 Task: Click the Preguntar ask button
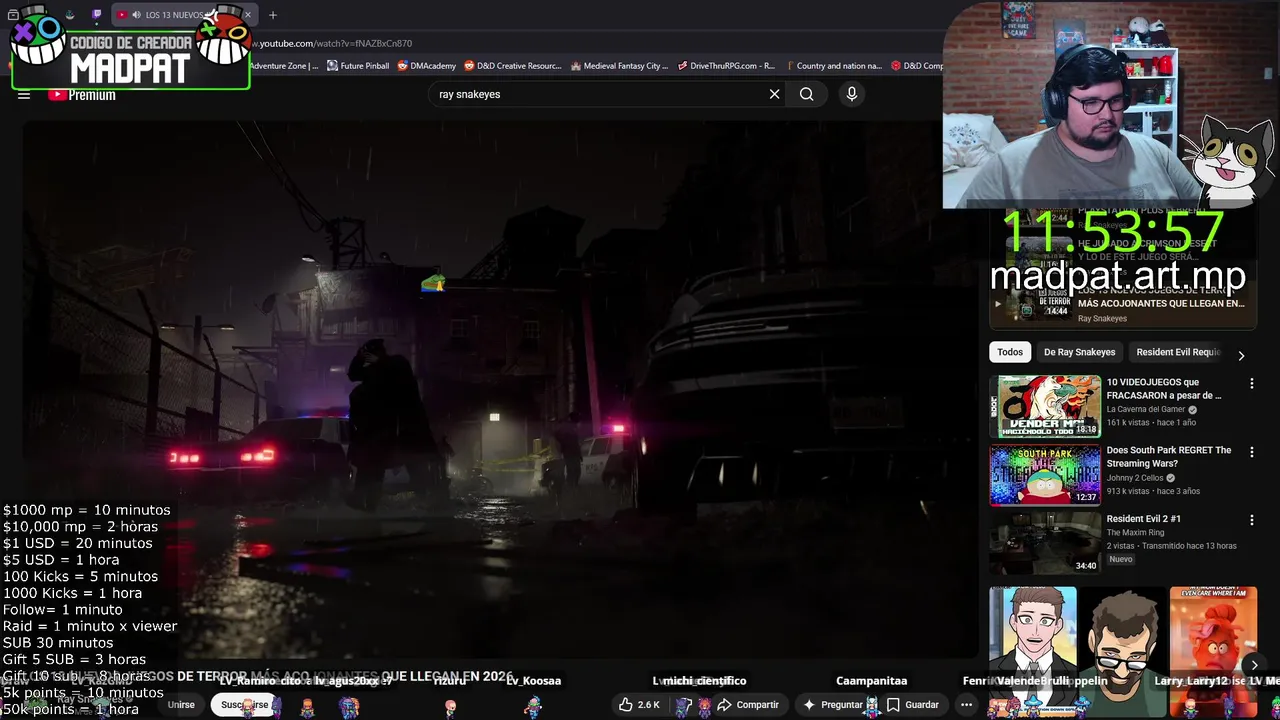tap(832, 705)
